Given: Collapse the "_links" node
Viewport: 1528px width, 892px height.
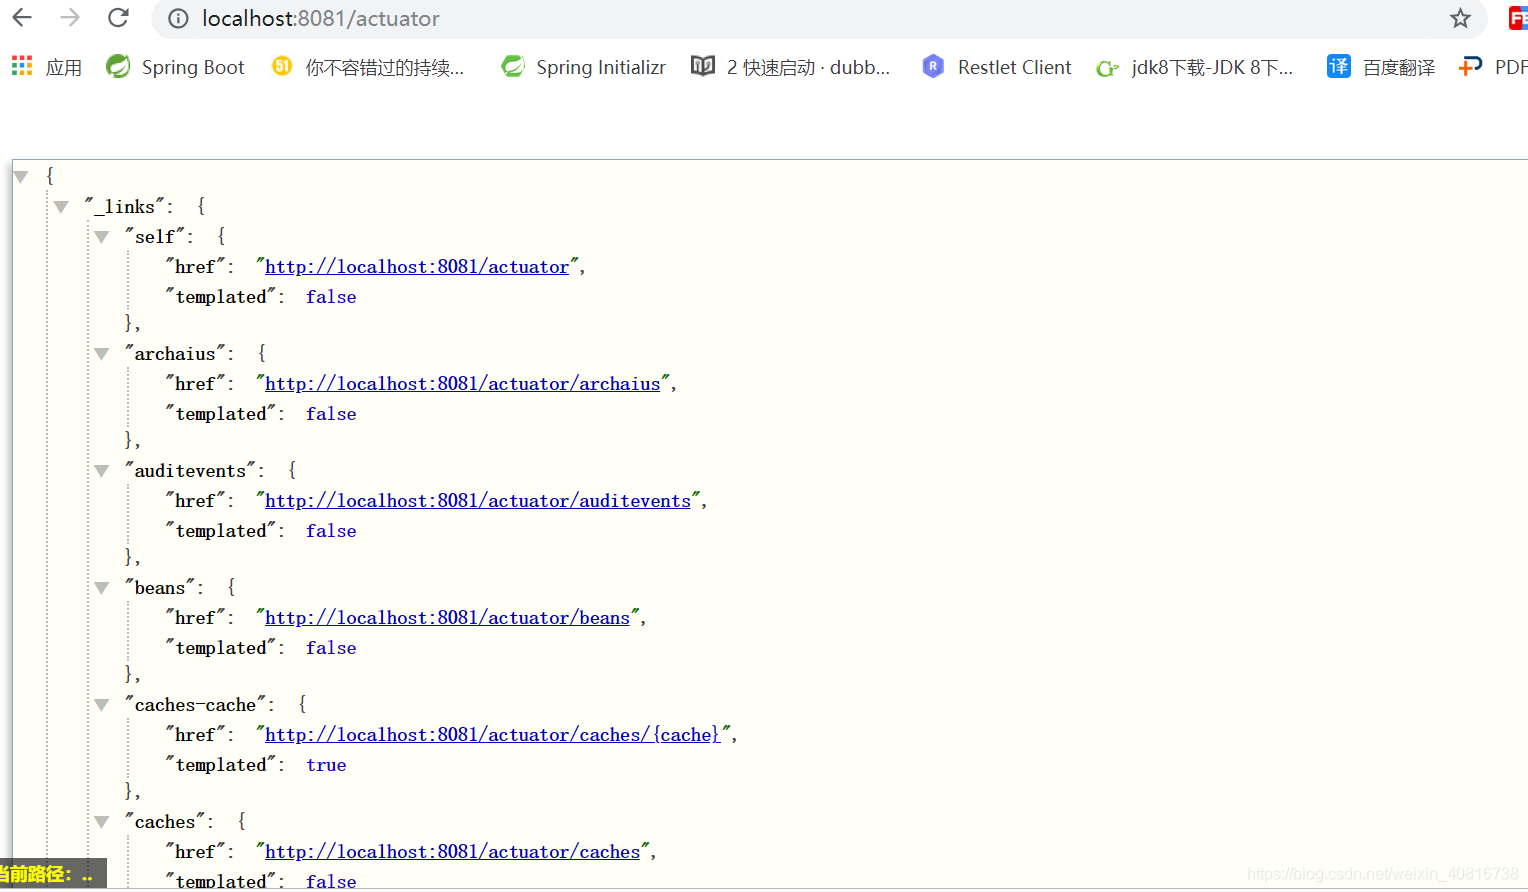Looking at the screenshot, I should pyautogui.click(x=61, y=207).
